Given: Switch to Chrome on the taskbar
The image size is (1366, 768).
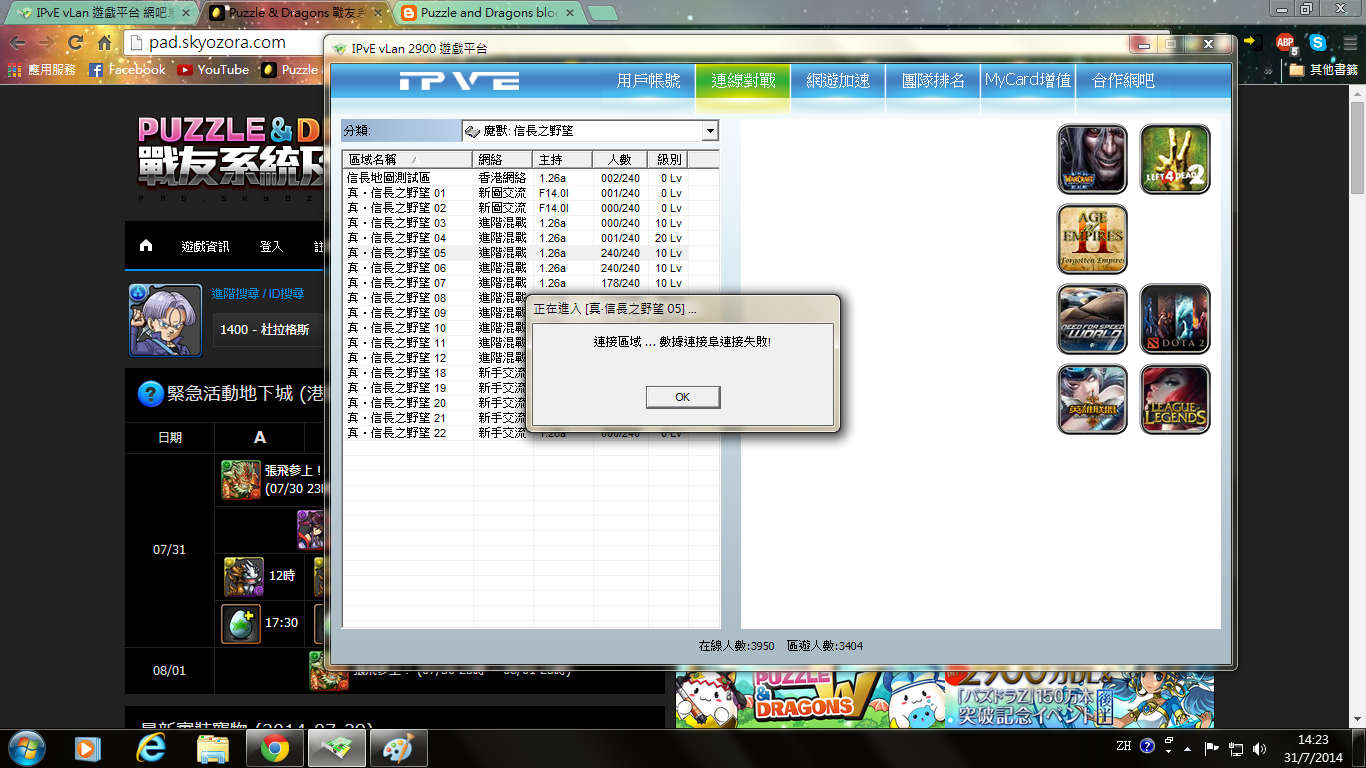Looking at the screenshot, I should point(275,748).
